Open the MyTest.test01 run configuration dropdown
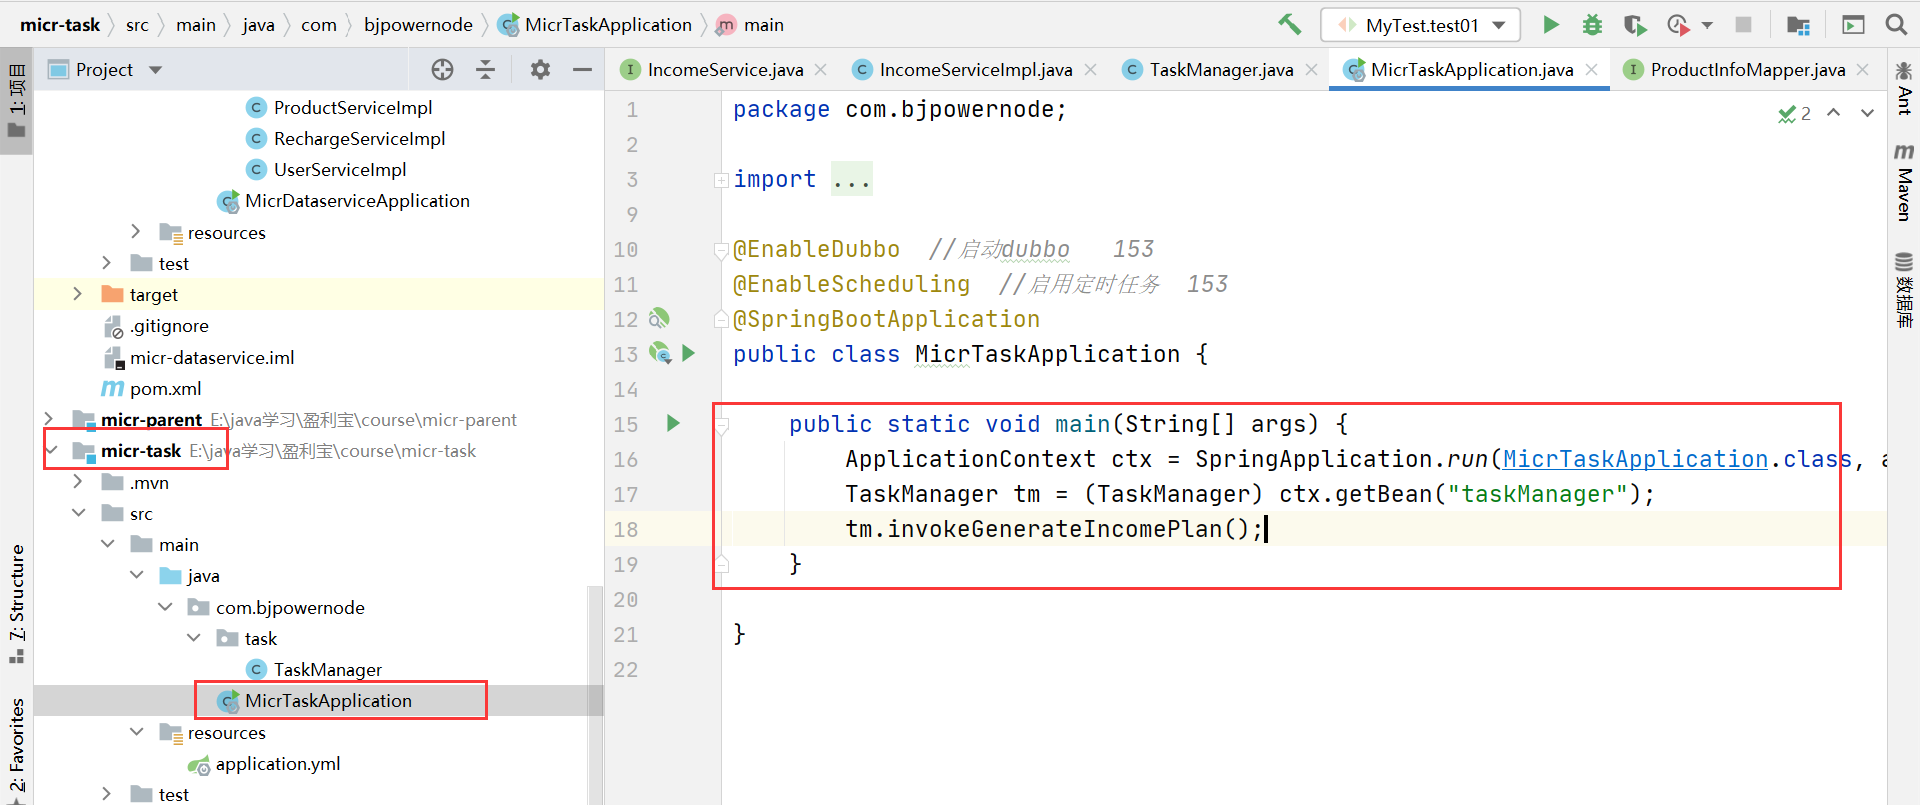This screenshot has width=1920, height=805. pos(1420,25)
